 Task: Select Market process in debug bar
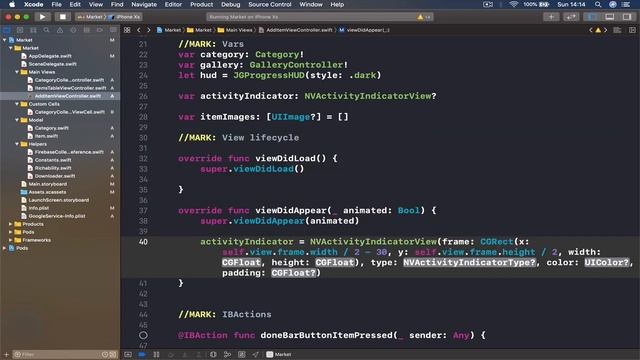279,355
